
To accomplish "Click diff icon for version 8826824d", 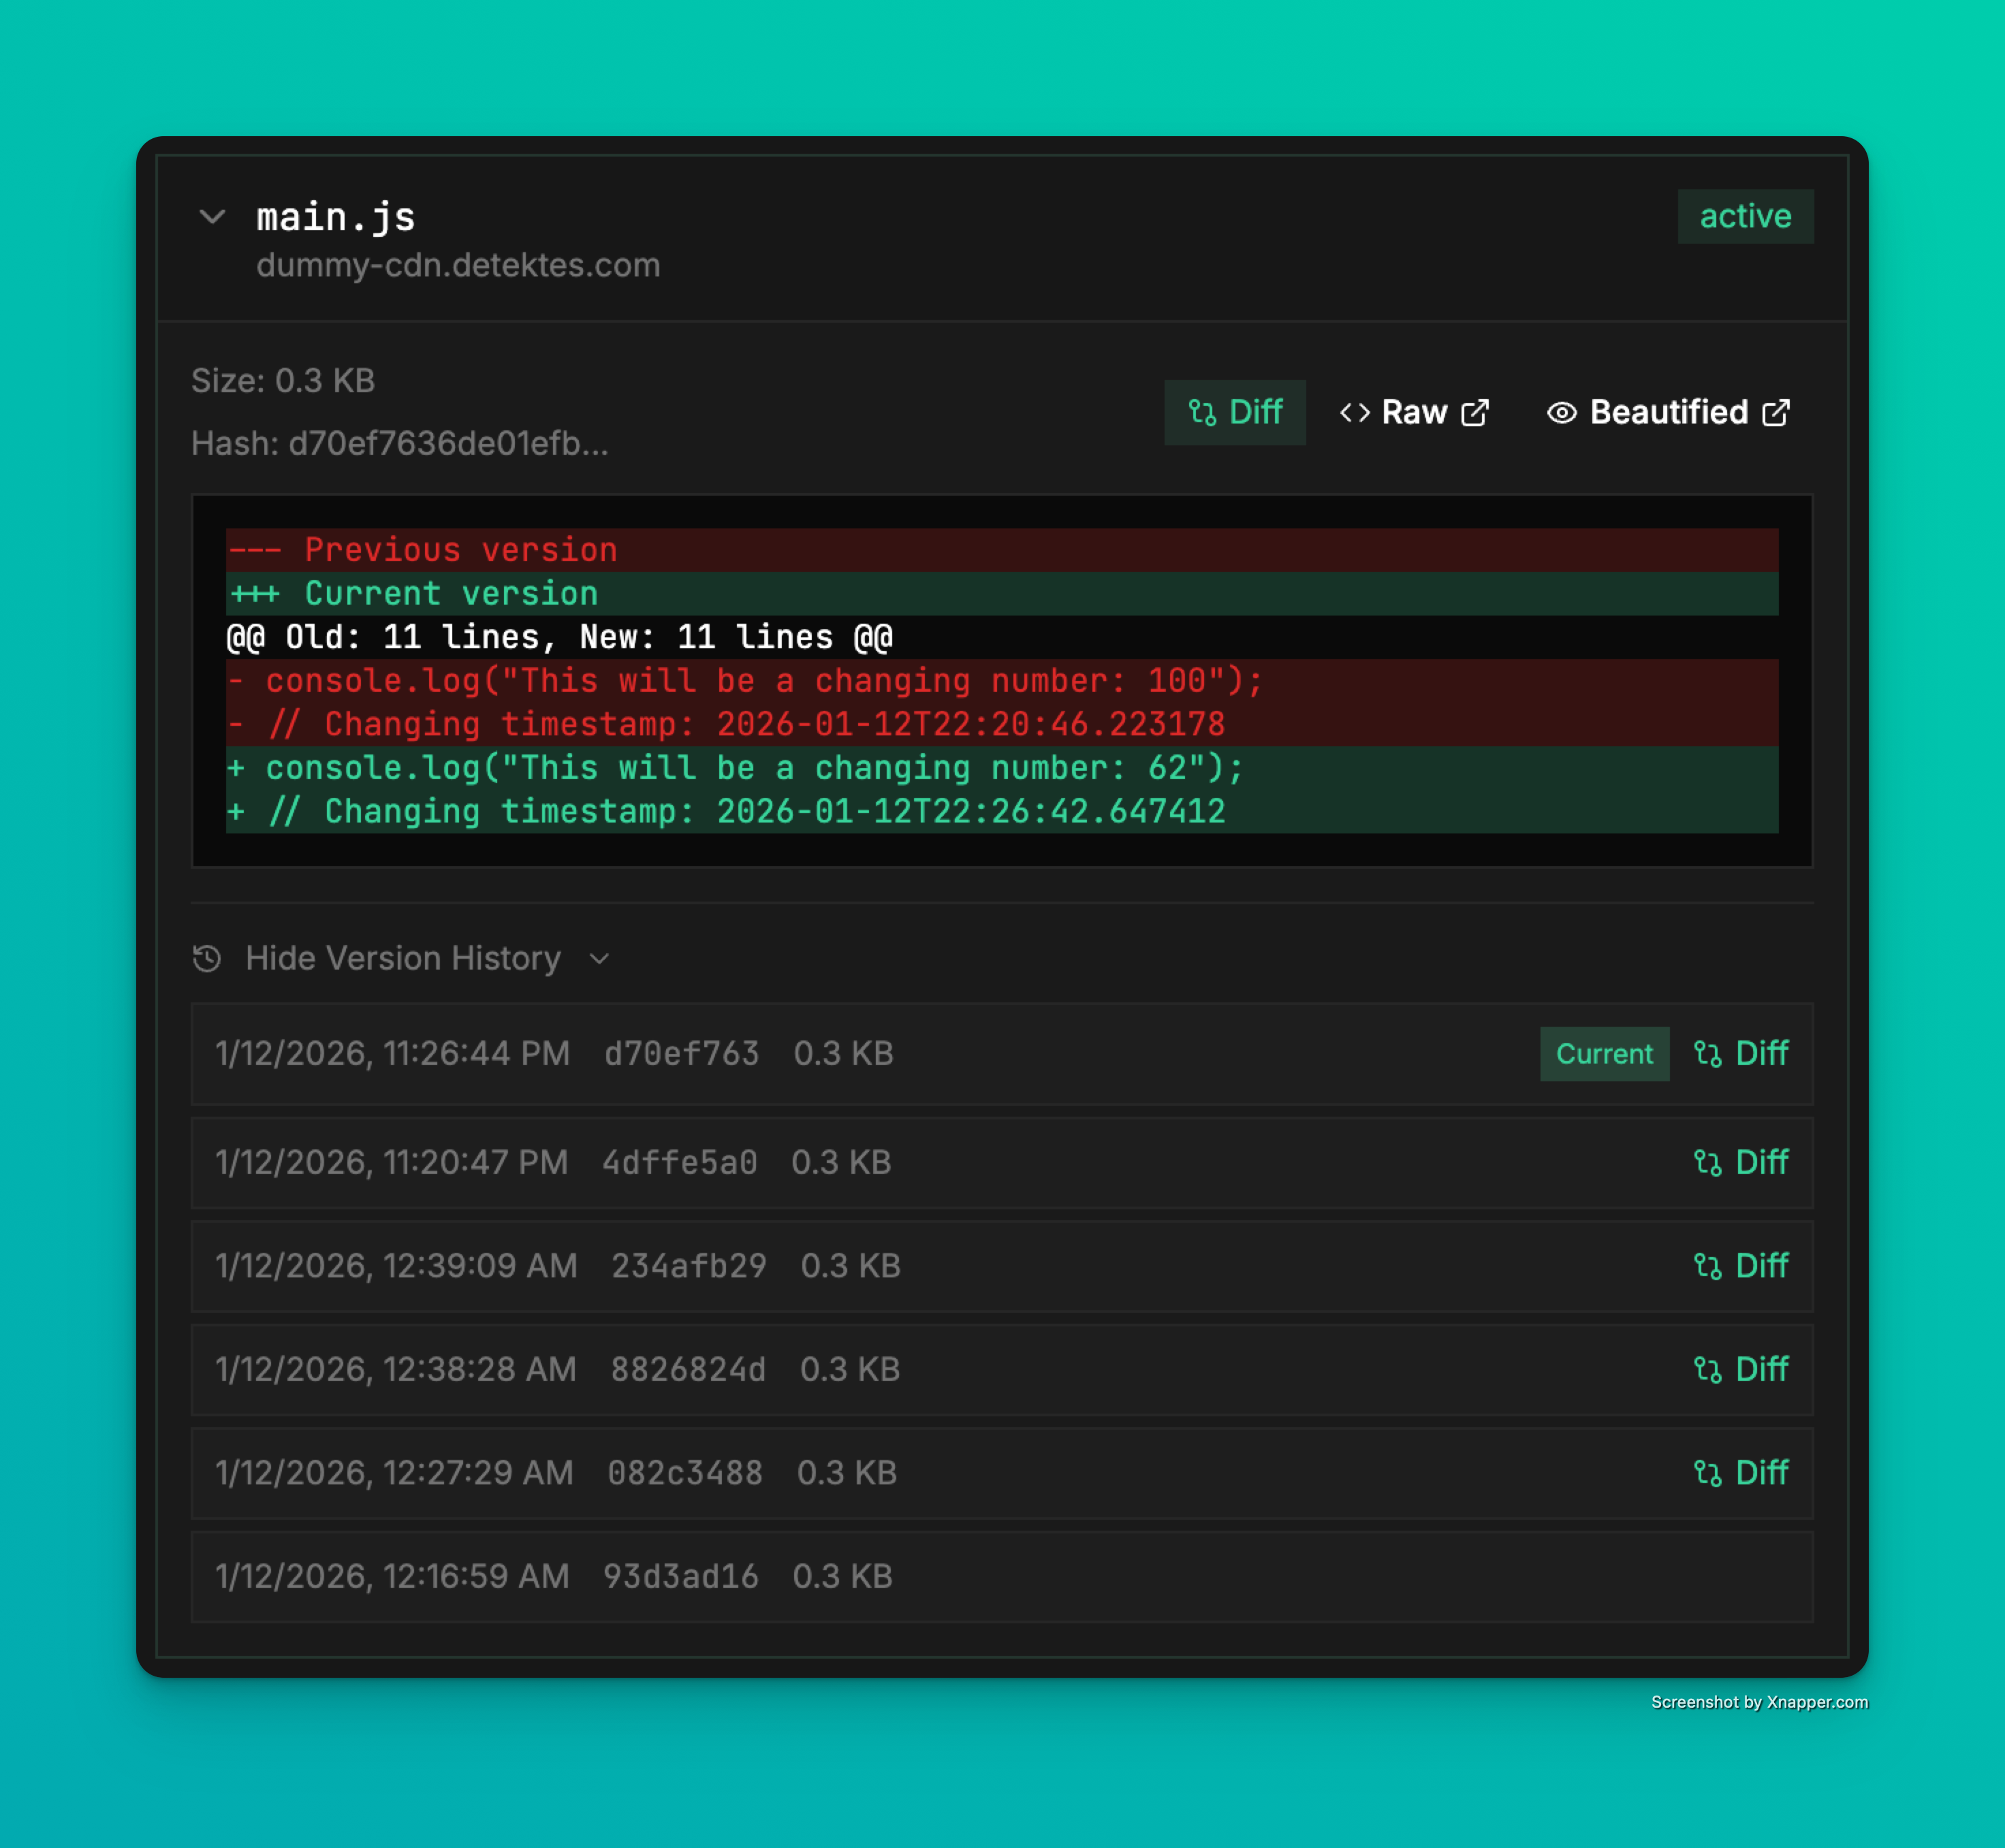I will pyautogui.click(x=1707, y=1369).
